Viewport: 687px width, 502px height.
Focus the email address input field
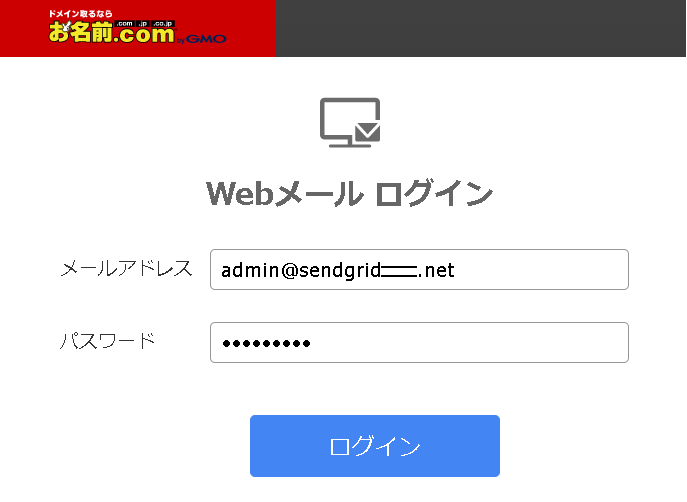point(419,269)
